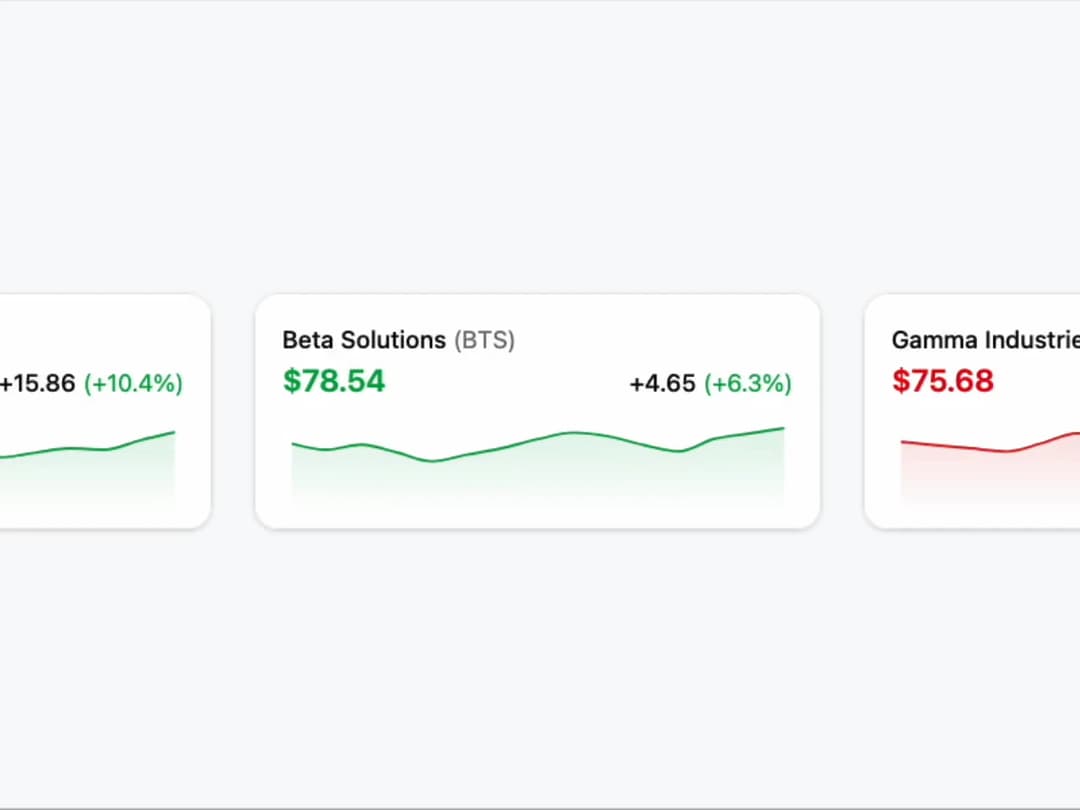
Task: Click the +10.4% percentage change
Action: pyautogui.click(x=134, y=383)
